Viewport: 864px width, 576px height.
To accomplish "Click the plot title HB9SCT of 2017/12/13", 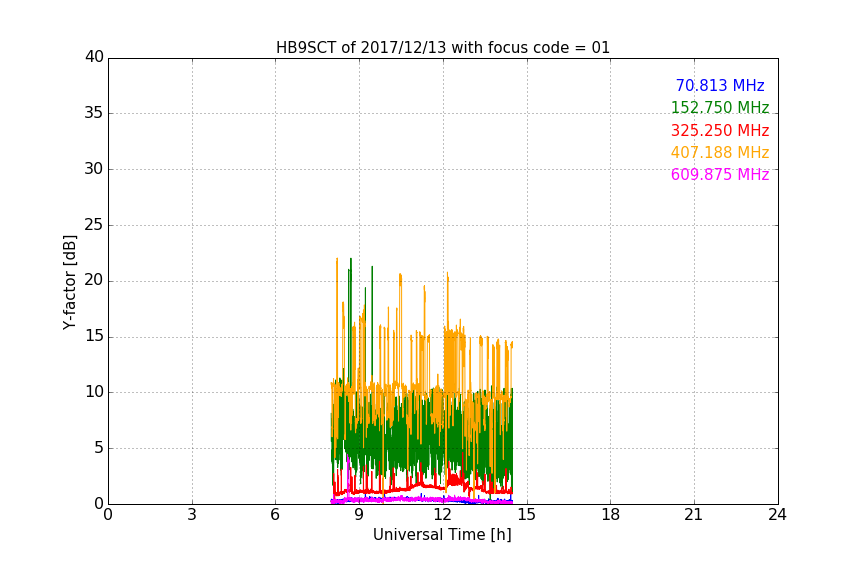I will tap(442, 48).
